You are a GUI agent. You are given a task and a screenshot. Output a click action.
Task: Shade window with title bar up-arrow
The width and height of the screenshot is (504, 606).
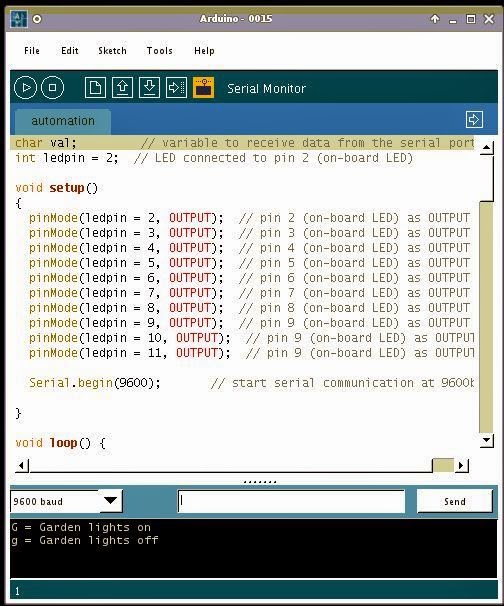point(435,19)
